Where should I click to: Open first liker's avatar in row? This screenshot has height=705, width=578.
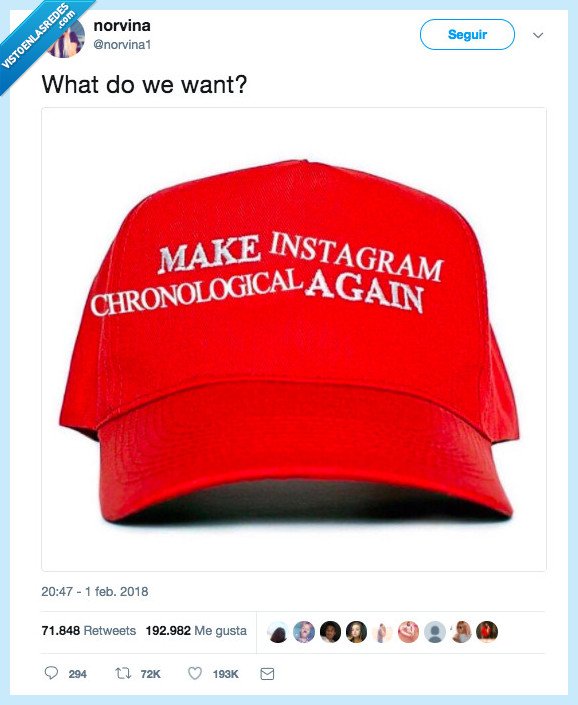click(x=278, y=632)
